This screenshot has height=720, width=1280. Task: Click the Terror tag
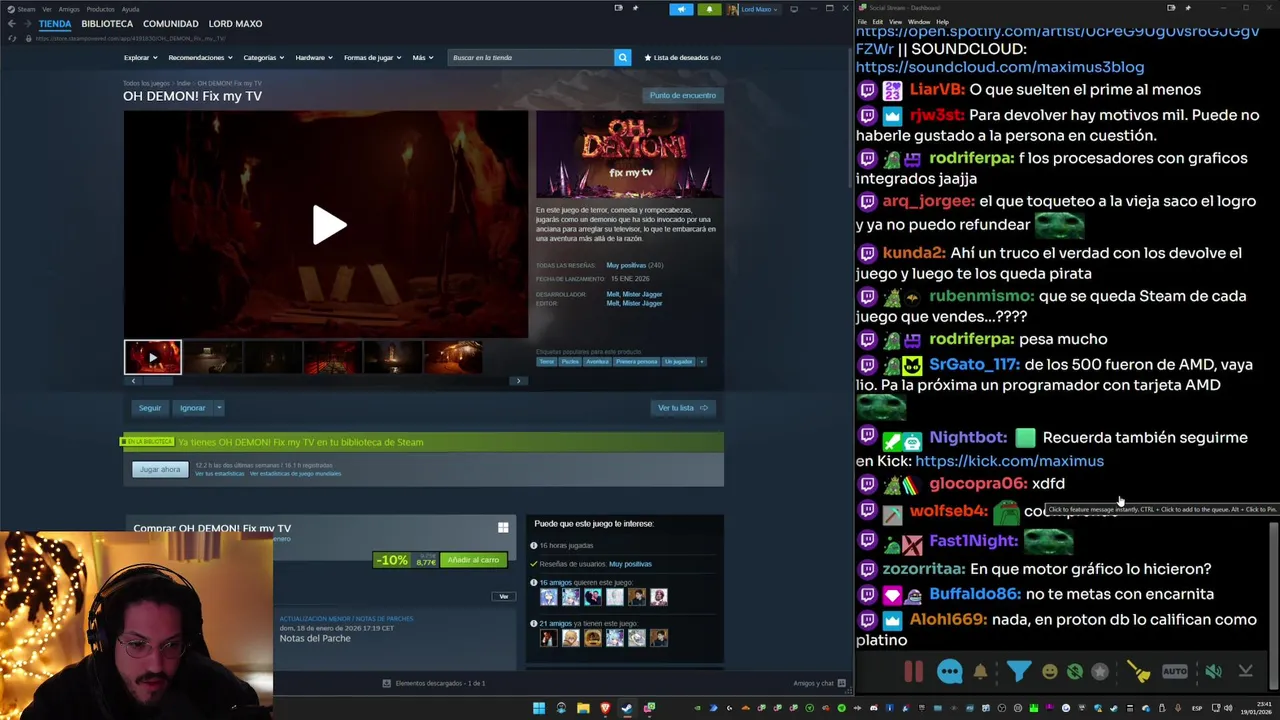pyautogui.click(x=546, y=362)
